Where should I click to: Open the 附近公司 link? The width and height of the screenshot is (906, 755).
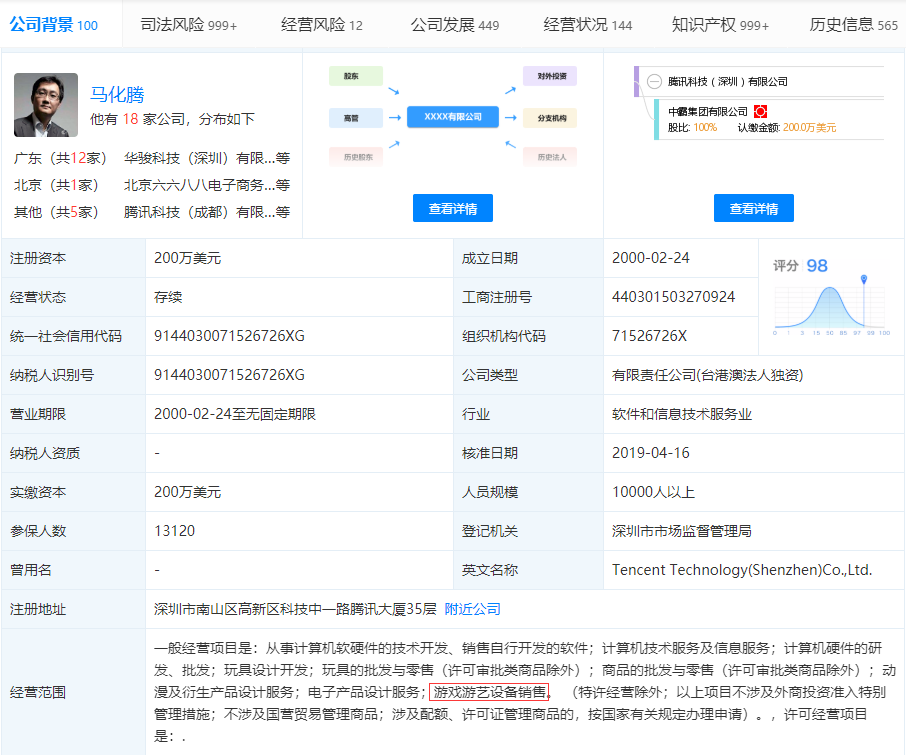pyautogui.click(x=473, y=609)
